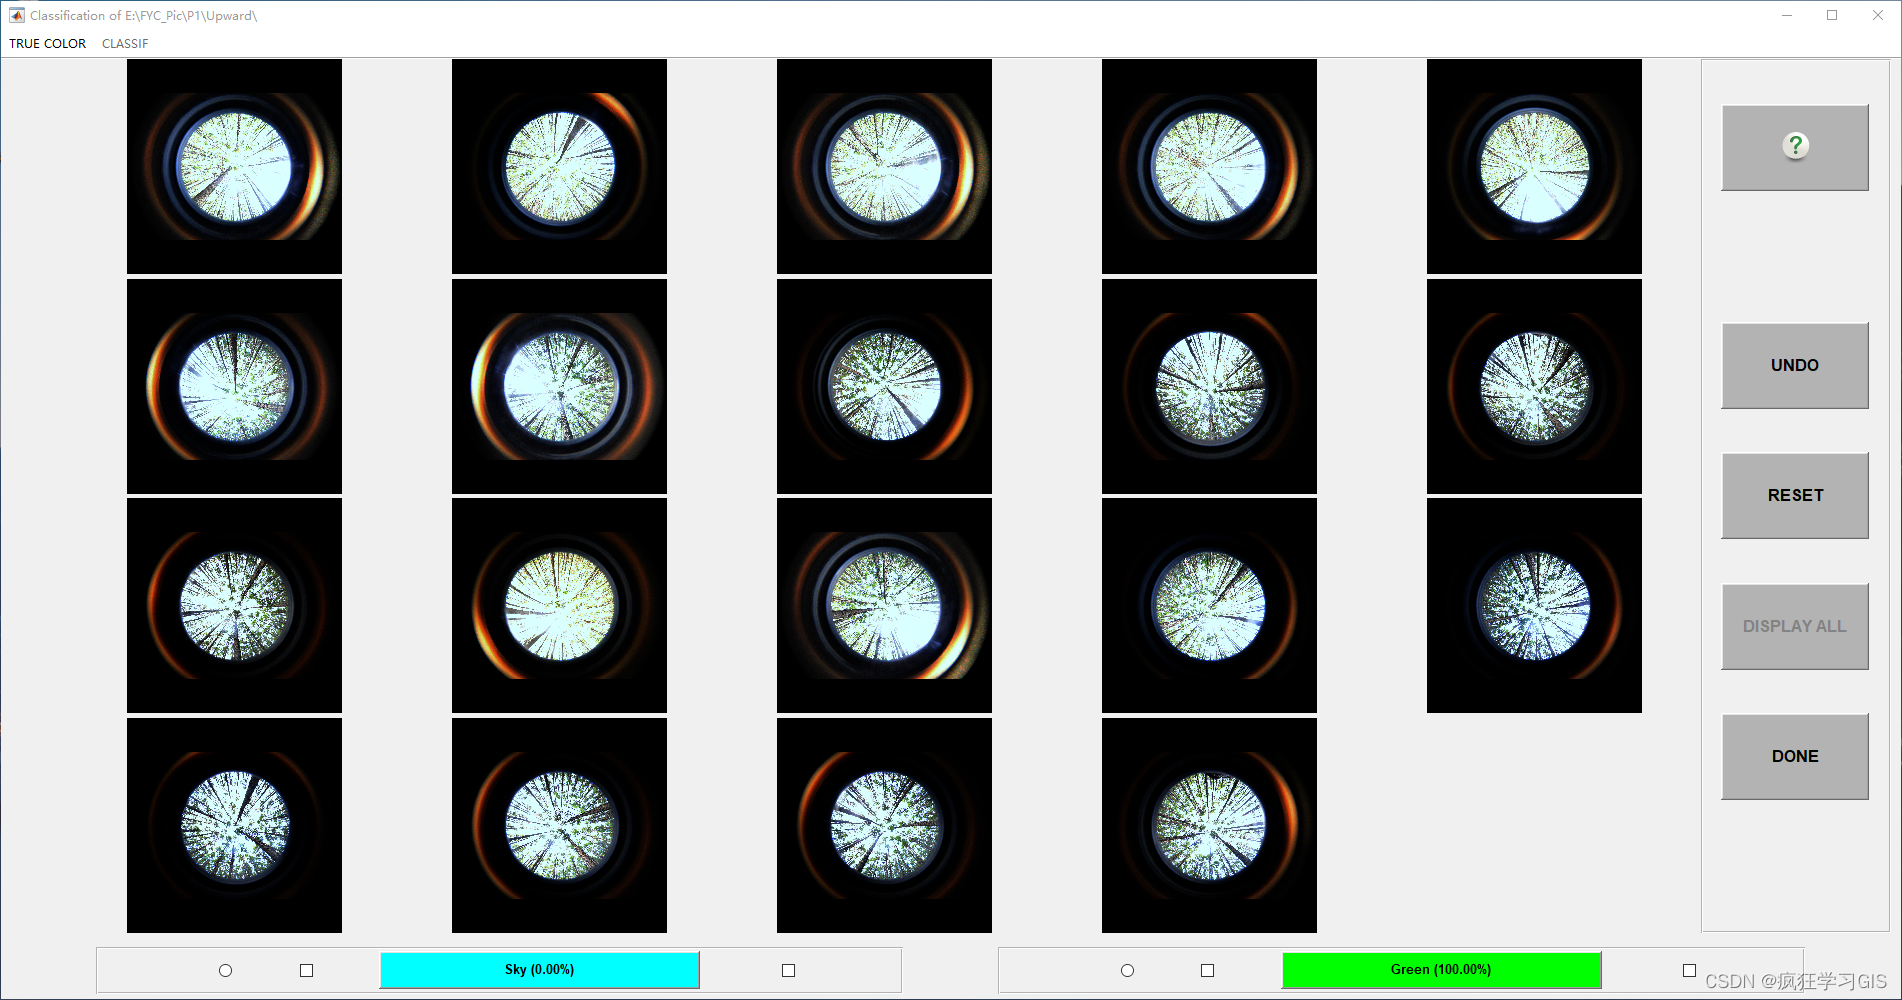
Task: Select canopy photo in row 3, column 4
Action: click(1209, 605)
